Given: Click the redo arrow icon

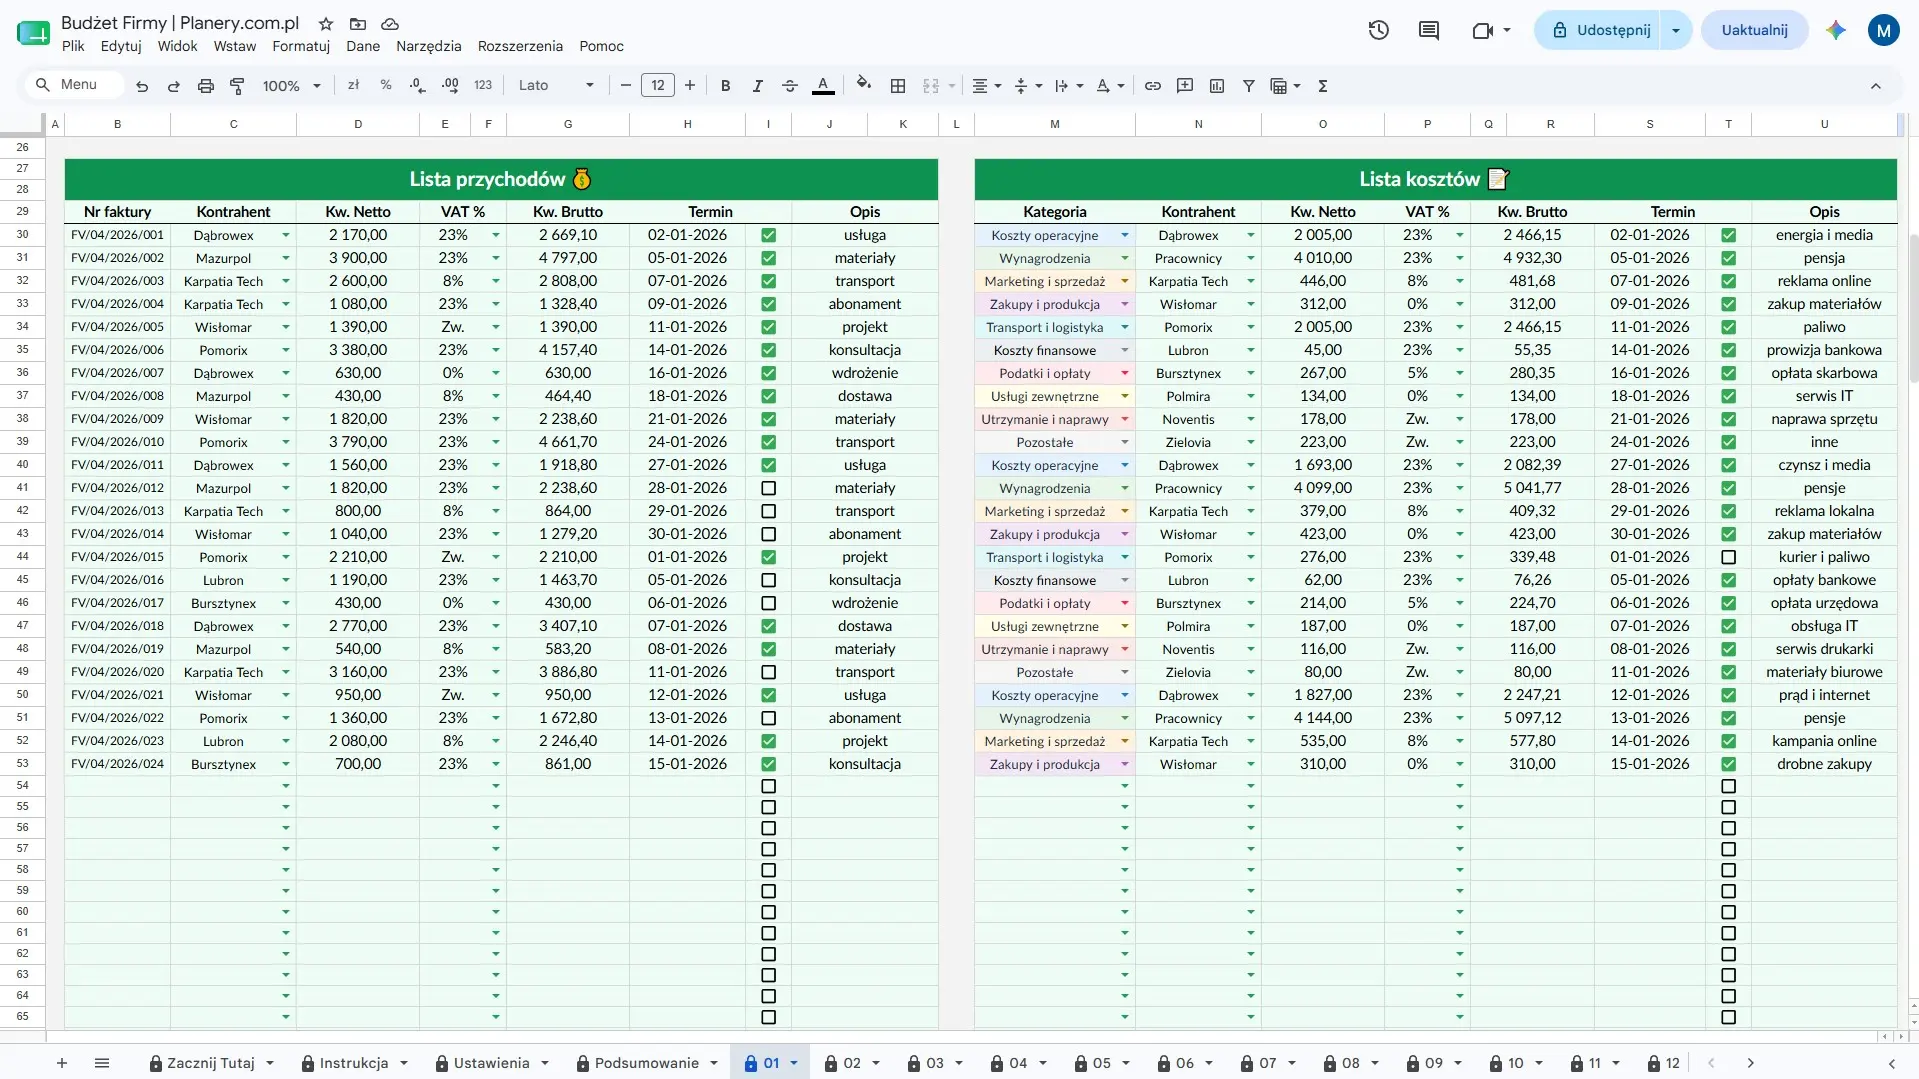Looking at the screenshot, I should click(174, 86).
